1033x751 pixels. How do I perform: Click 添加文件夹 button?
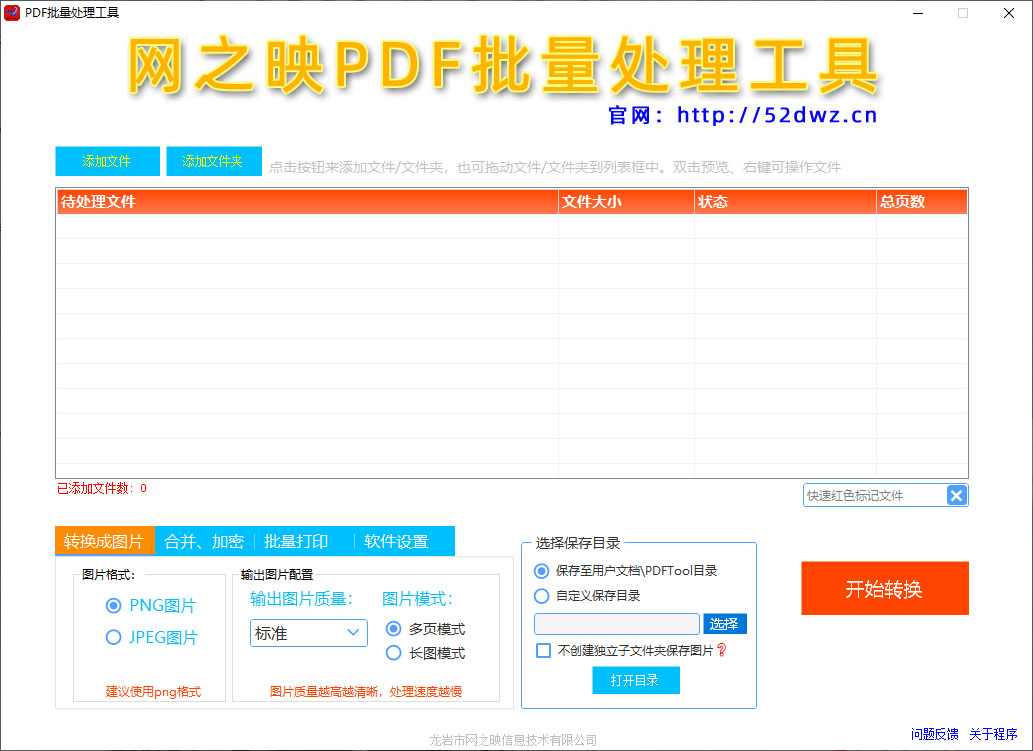coord(213,161)
